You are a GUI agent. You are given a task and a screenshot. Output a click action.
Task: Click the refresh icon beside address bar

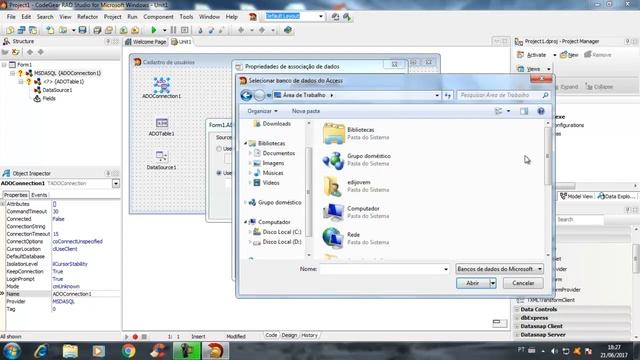[448, 95]
